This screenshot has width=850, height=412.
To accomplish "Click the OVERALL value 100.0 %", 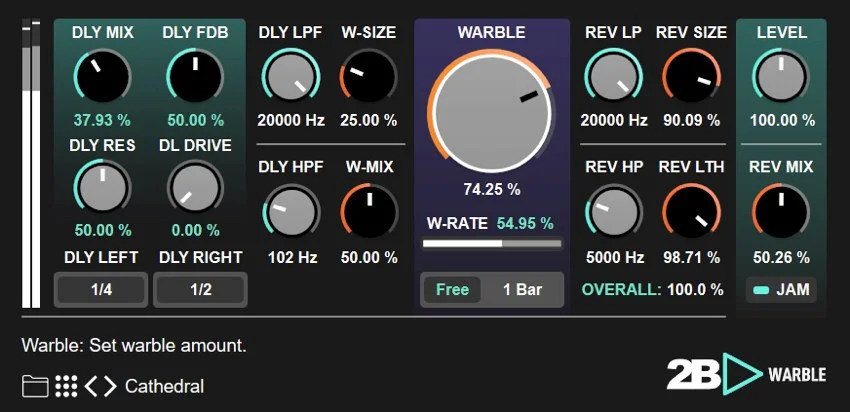I will [x=695, y=289].
